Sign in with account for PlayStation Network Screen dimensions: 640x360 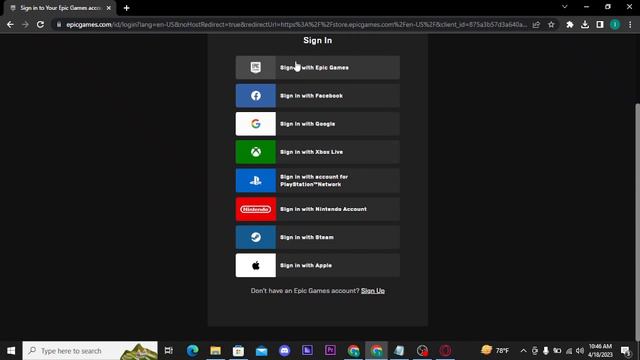(x=318, y=180)
